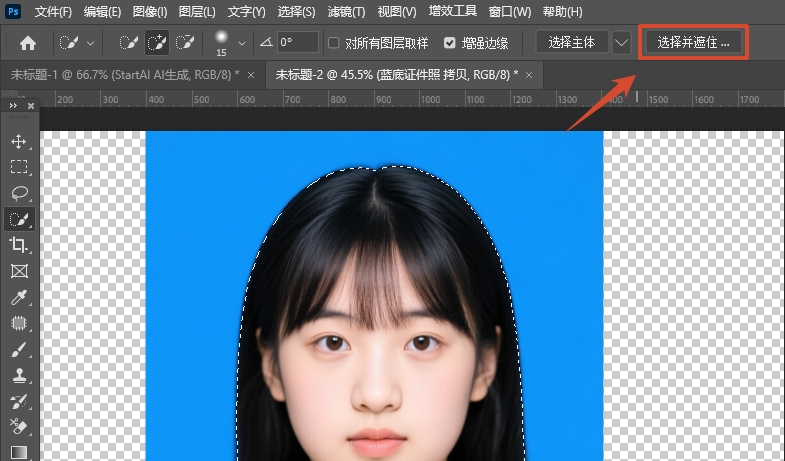Choose Add to selection mode icon
The height and width of the screenshot is (461, 785).
(x=157, y=43)
